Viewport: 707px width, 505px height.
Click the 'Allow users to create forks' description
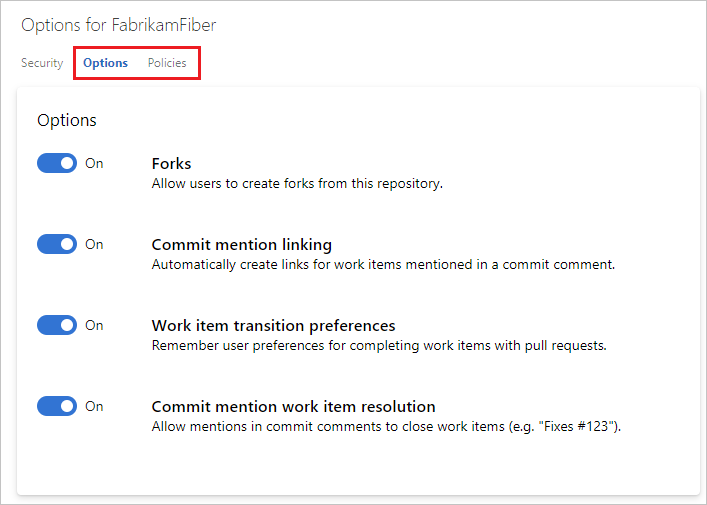[x=297, y=184]
